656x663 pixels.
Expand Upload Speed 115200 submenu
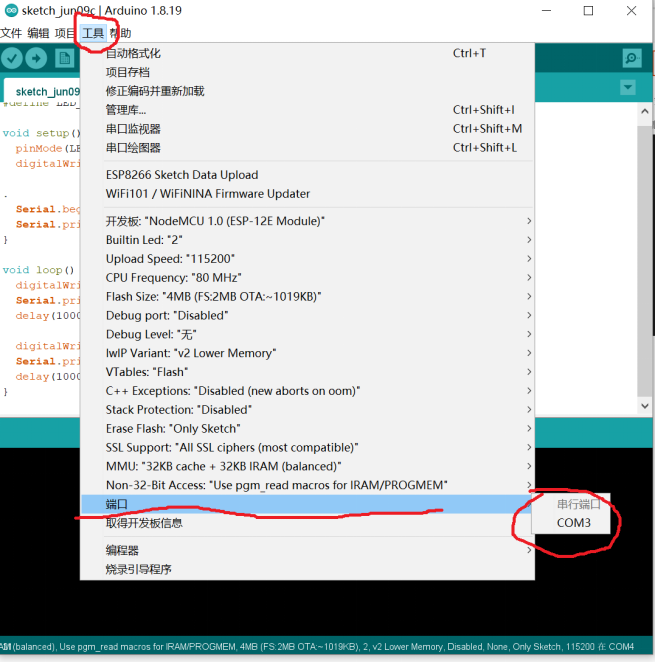(307, 258)
